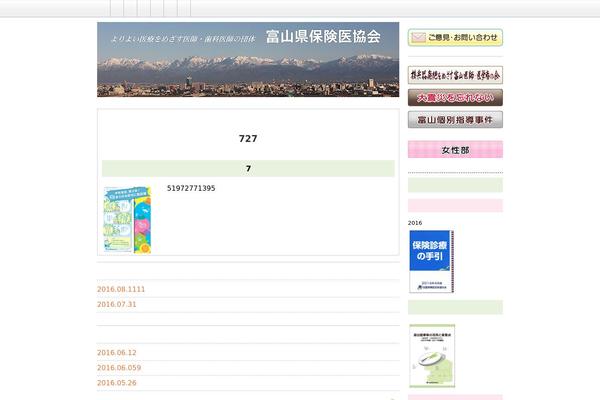
Task: Open the green map booklet cover
Action: pyautogui.click(x=432, y=356)
